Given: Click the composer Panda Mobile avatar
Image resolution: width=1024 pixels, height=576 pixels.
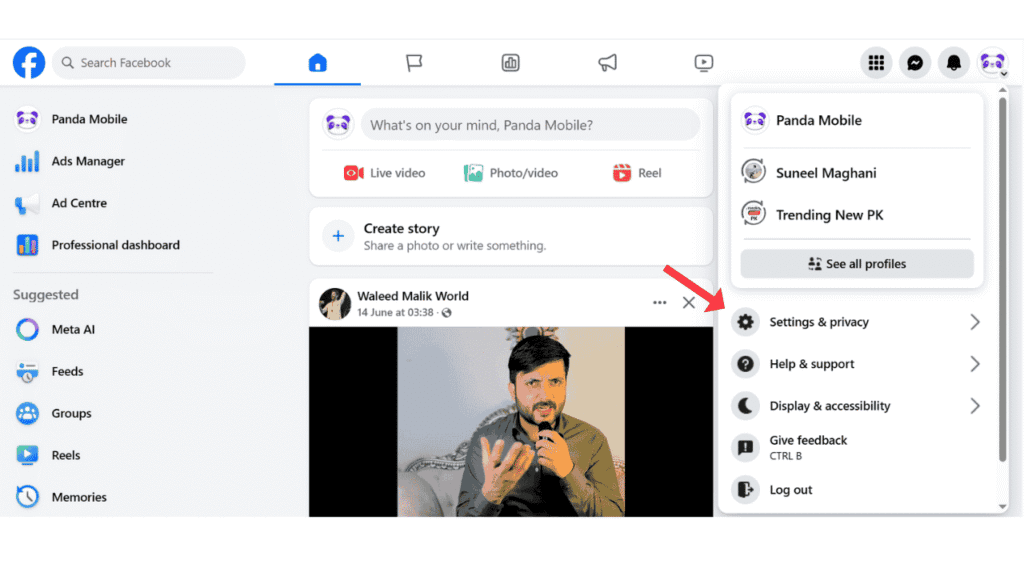Looking at the screenshot, I should tap(338, 124).
